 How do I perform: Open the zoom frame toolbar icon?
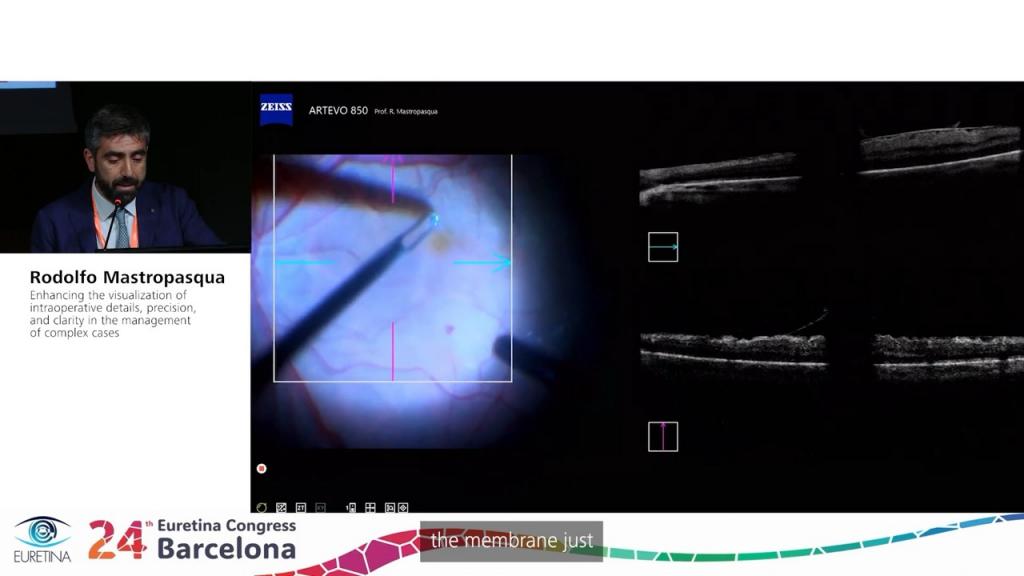click(x=282, y=508)
